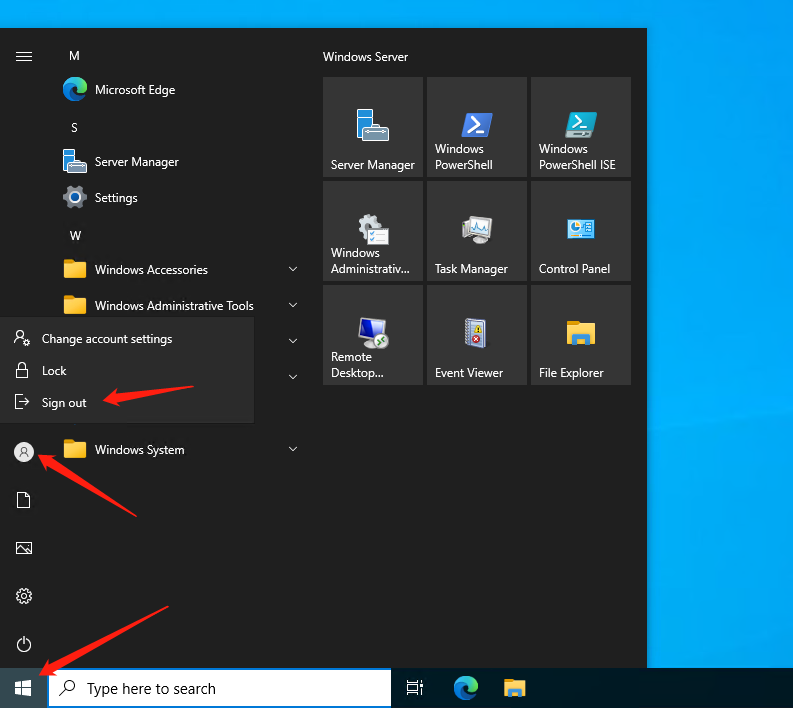The height and width of the screenshot is (708, 793).
Task: Expand the Windows Accessories chevron
Action: click(293, 269)
